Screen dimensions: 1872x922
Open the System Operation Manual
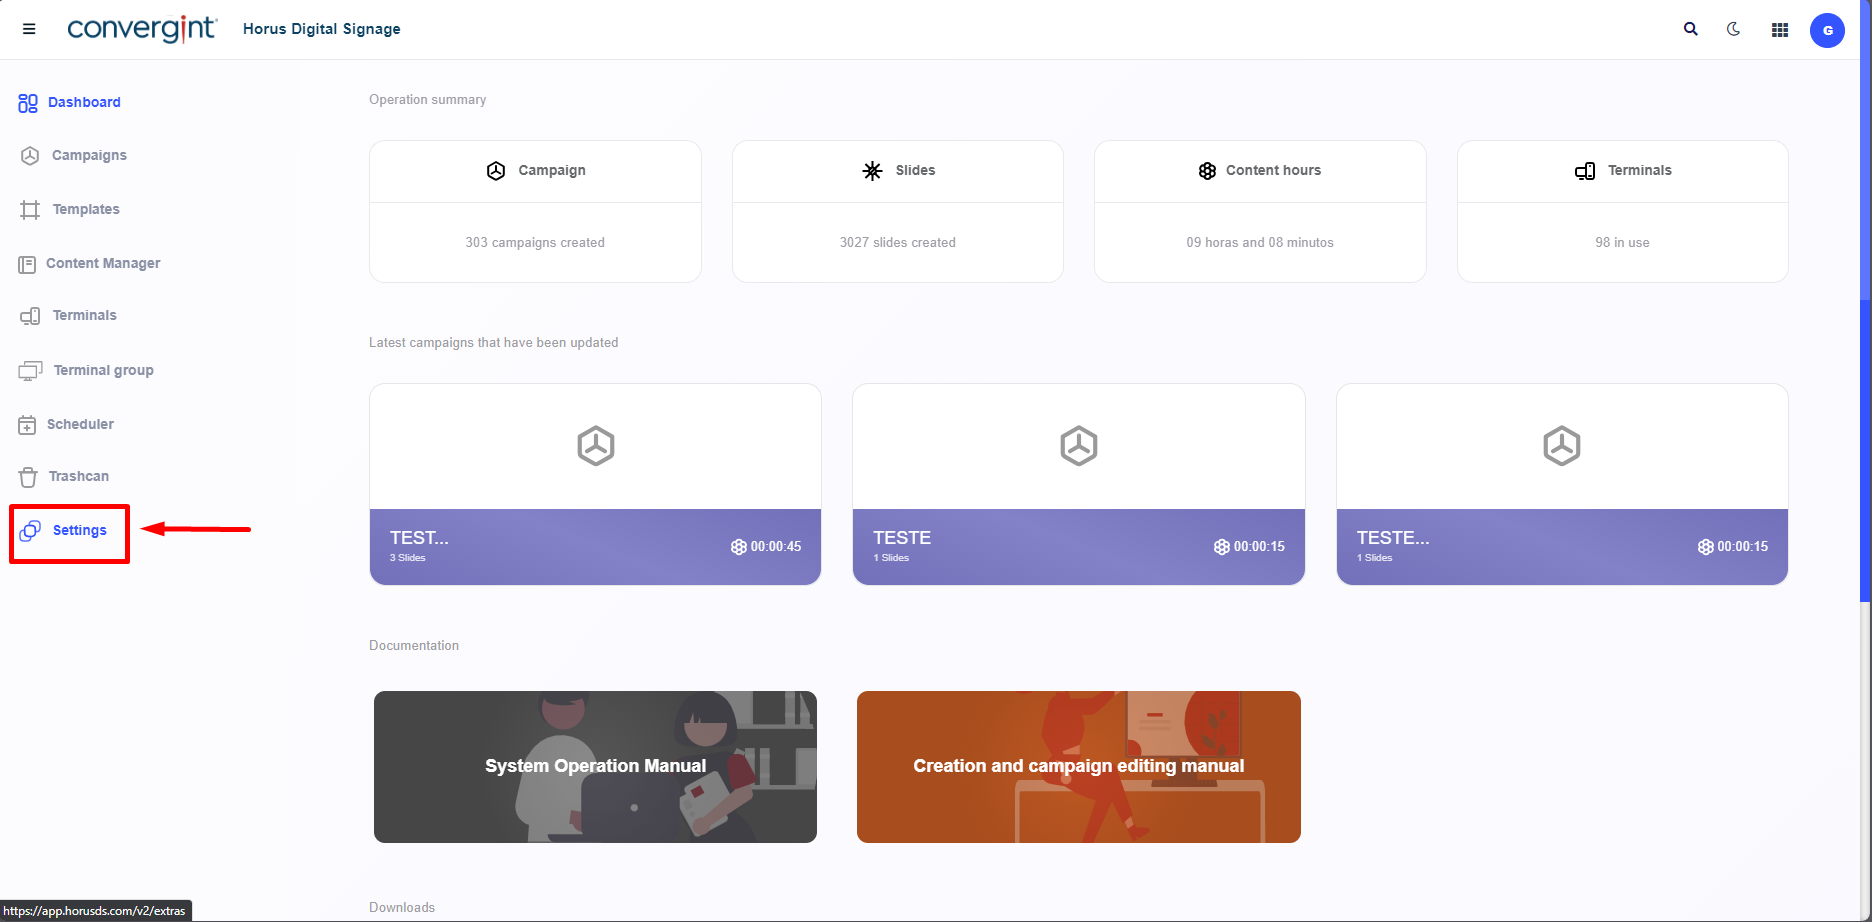(x=595, y=766)
